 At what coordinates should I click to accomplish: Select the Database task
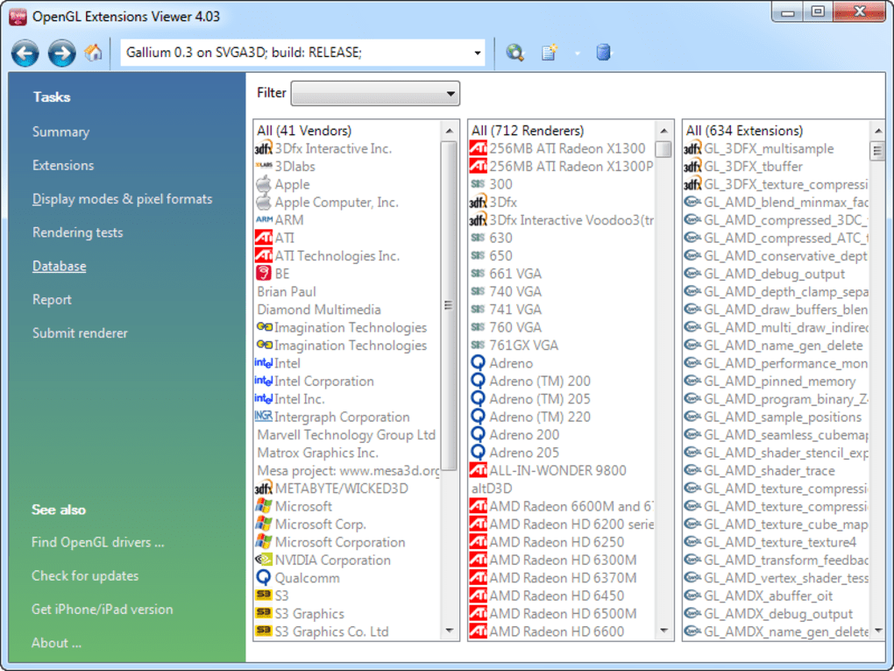point(59,266)
